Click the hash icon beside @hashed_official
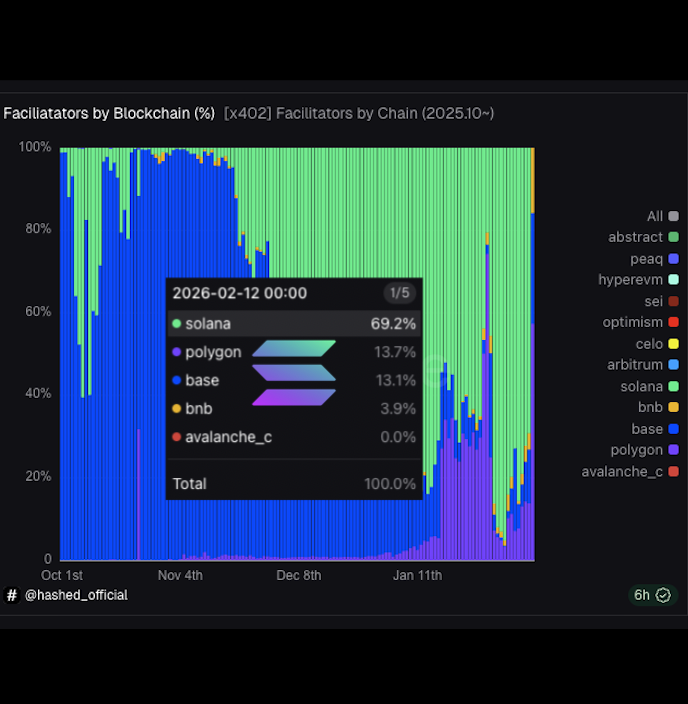Image resolution: width=688 pixels, height=704 pixels. point(12,595)
